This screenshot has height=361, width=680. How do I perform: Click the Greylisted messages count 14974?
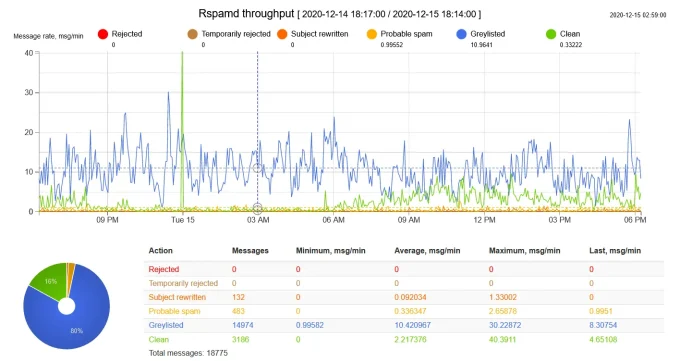click(x=242, y=325)
